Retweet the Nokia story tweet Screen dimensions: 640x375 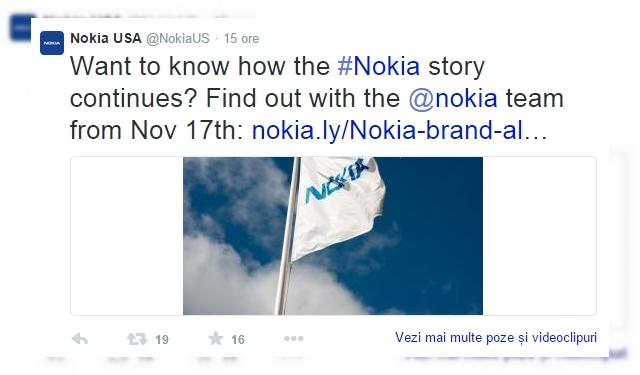click(137, 339)
